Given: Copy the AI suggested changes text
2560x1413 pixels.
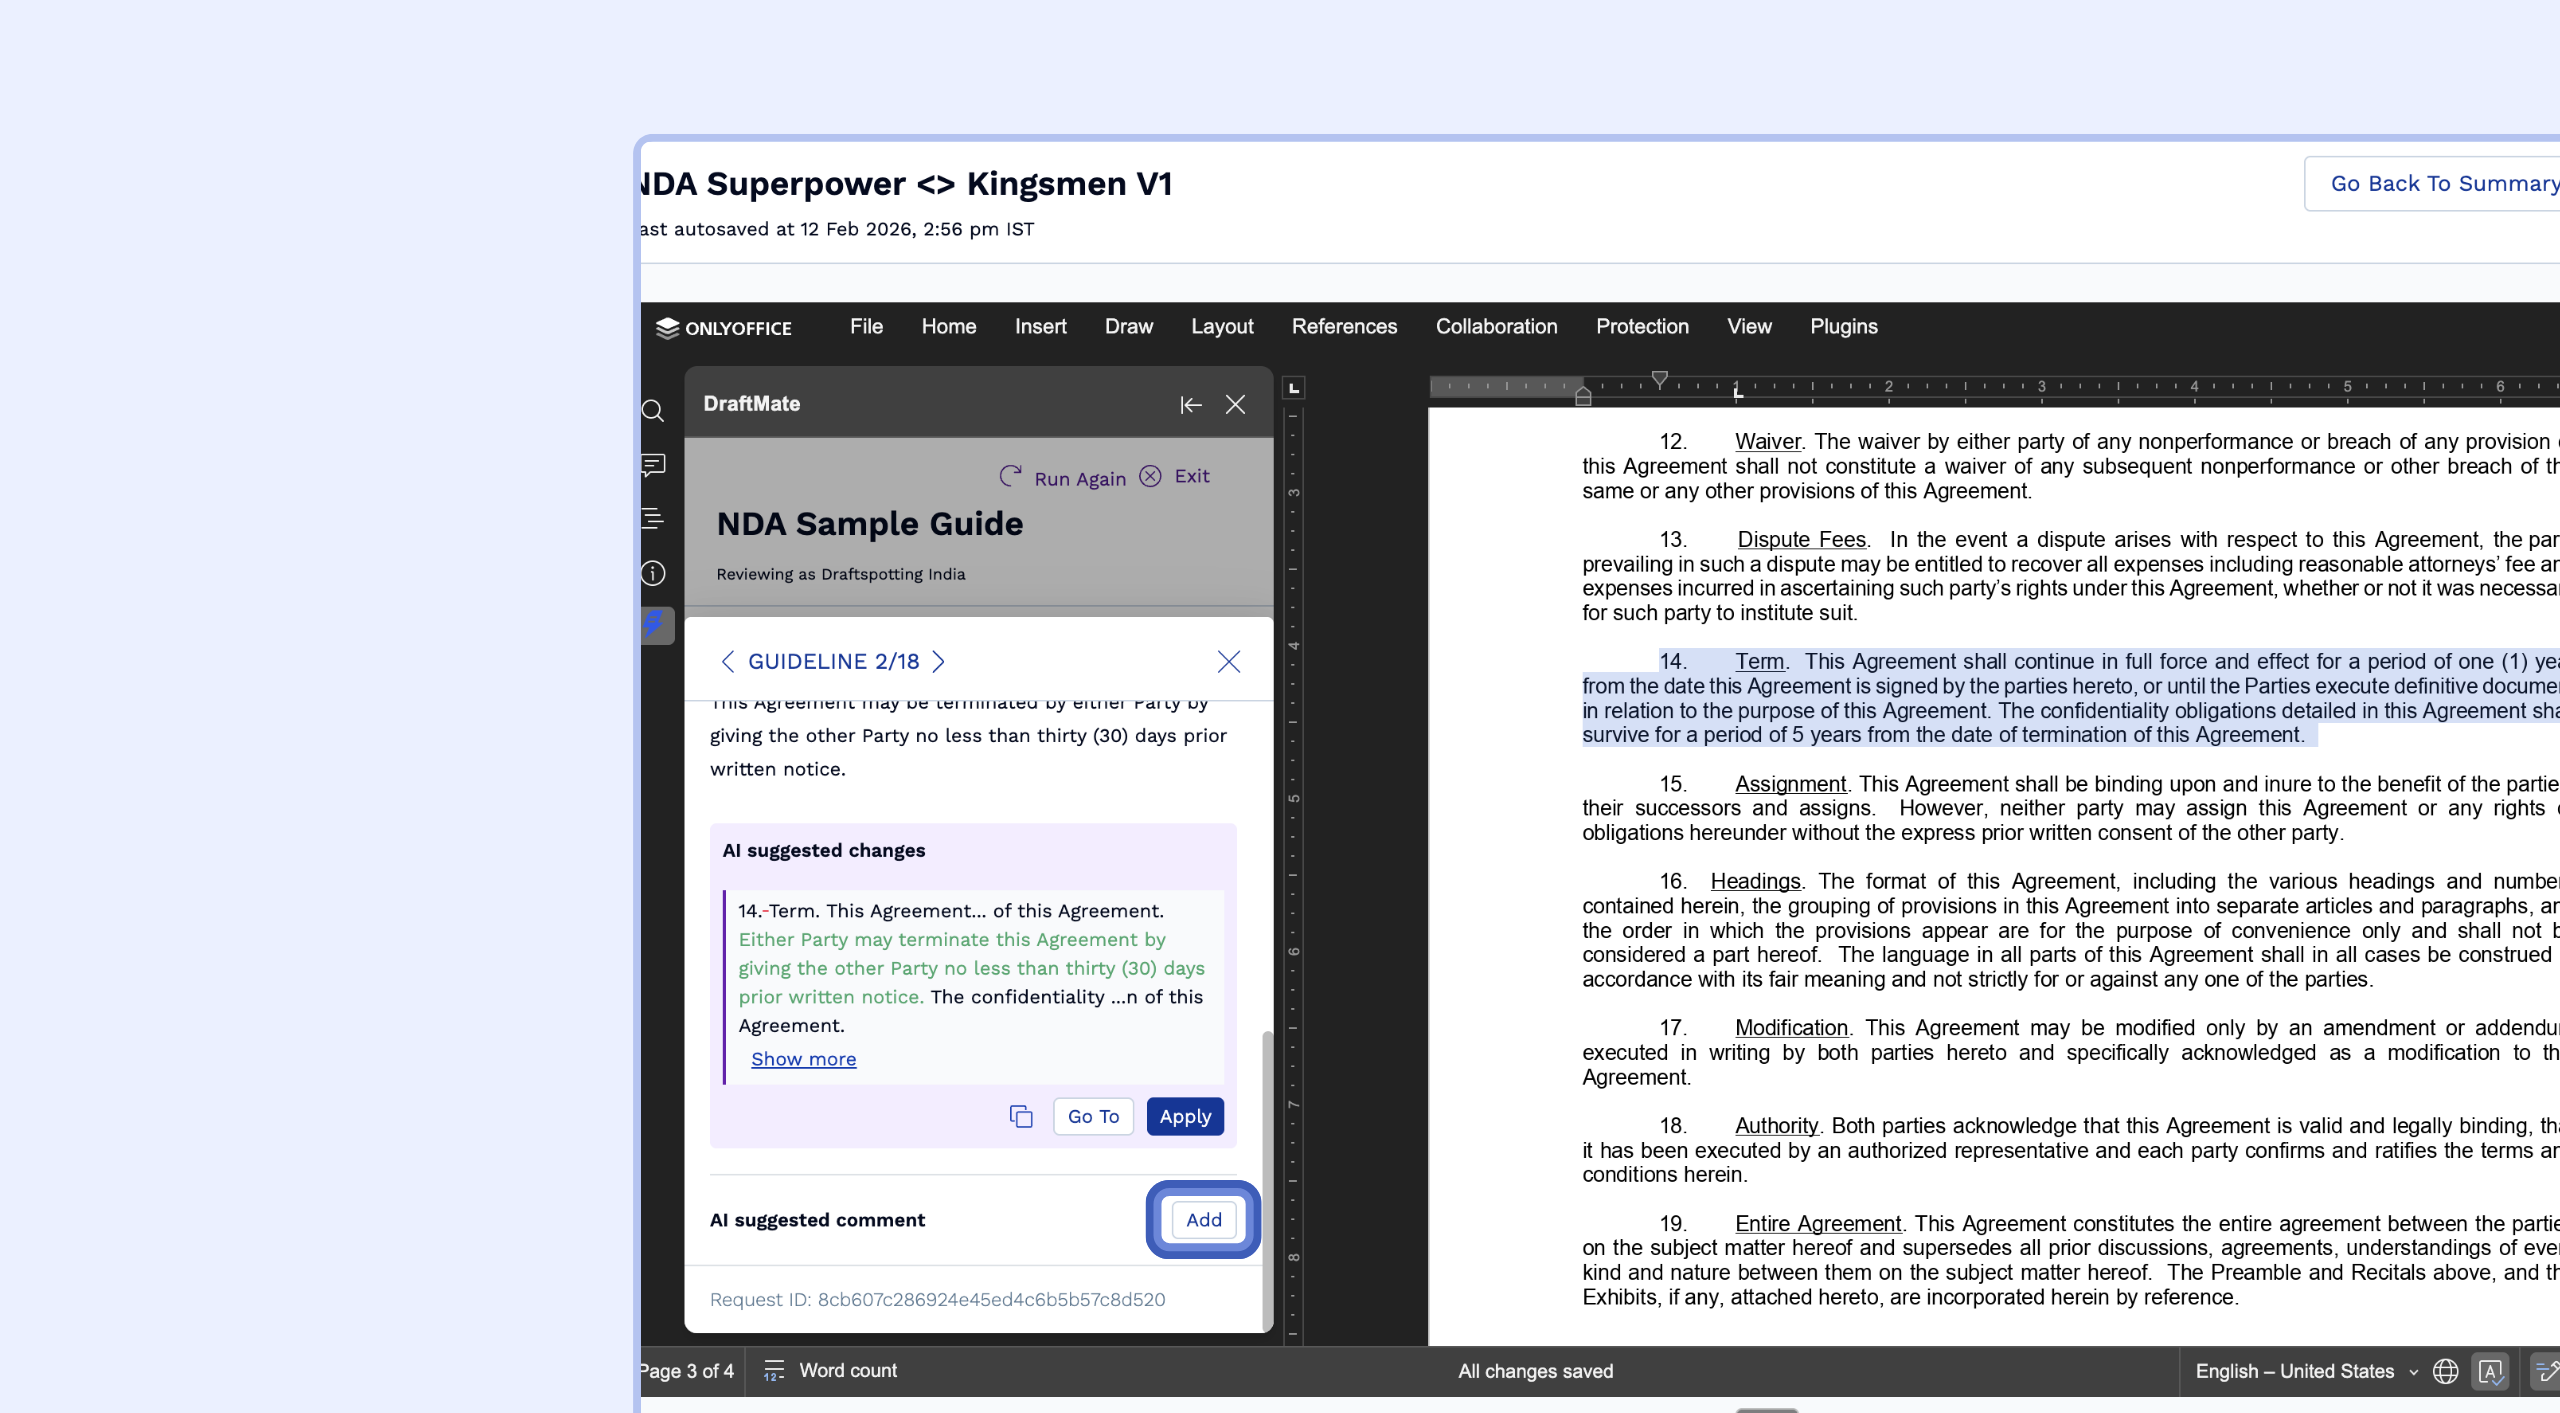Looking at the screenshot, I should pos(1020,1116).
